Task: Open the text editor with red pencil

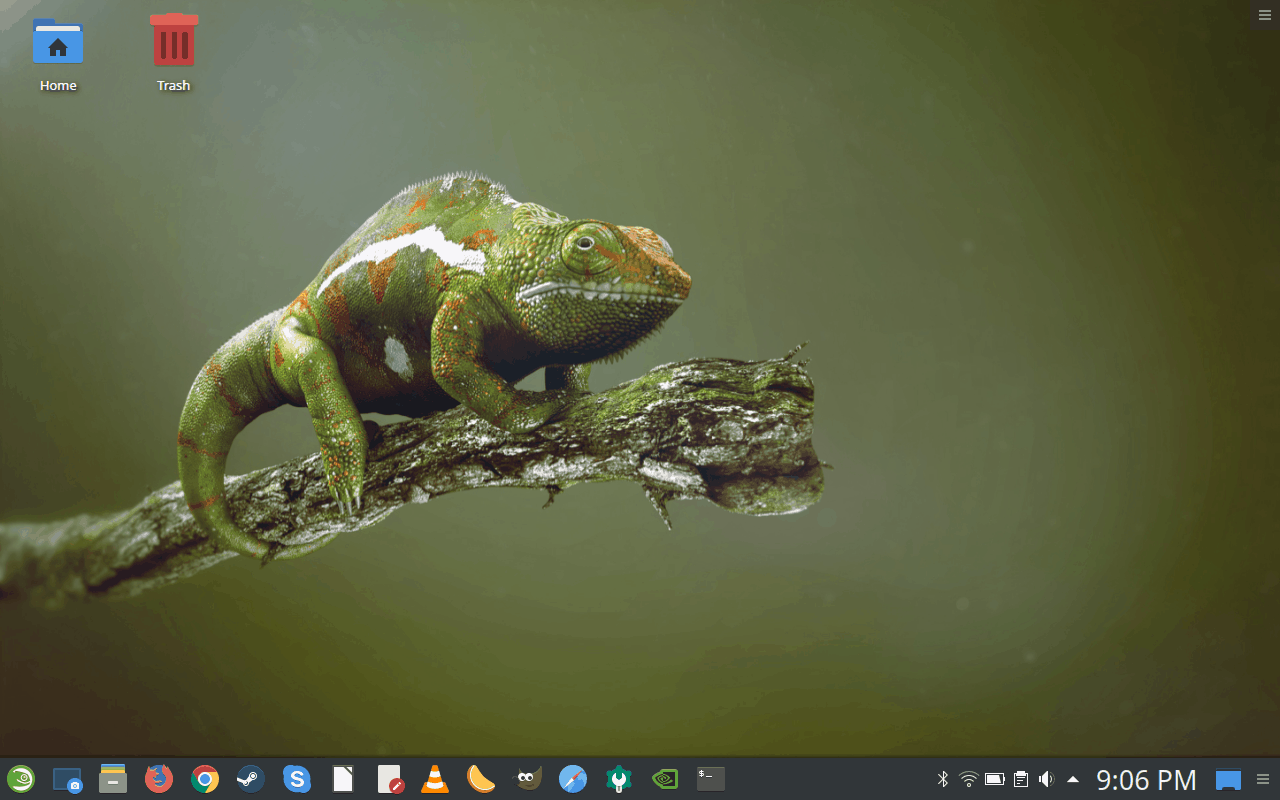Action: coord(390,779)
